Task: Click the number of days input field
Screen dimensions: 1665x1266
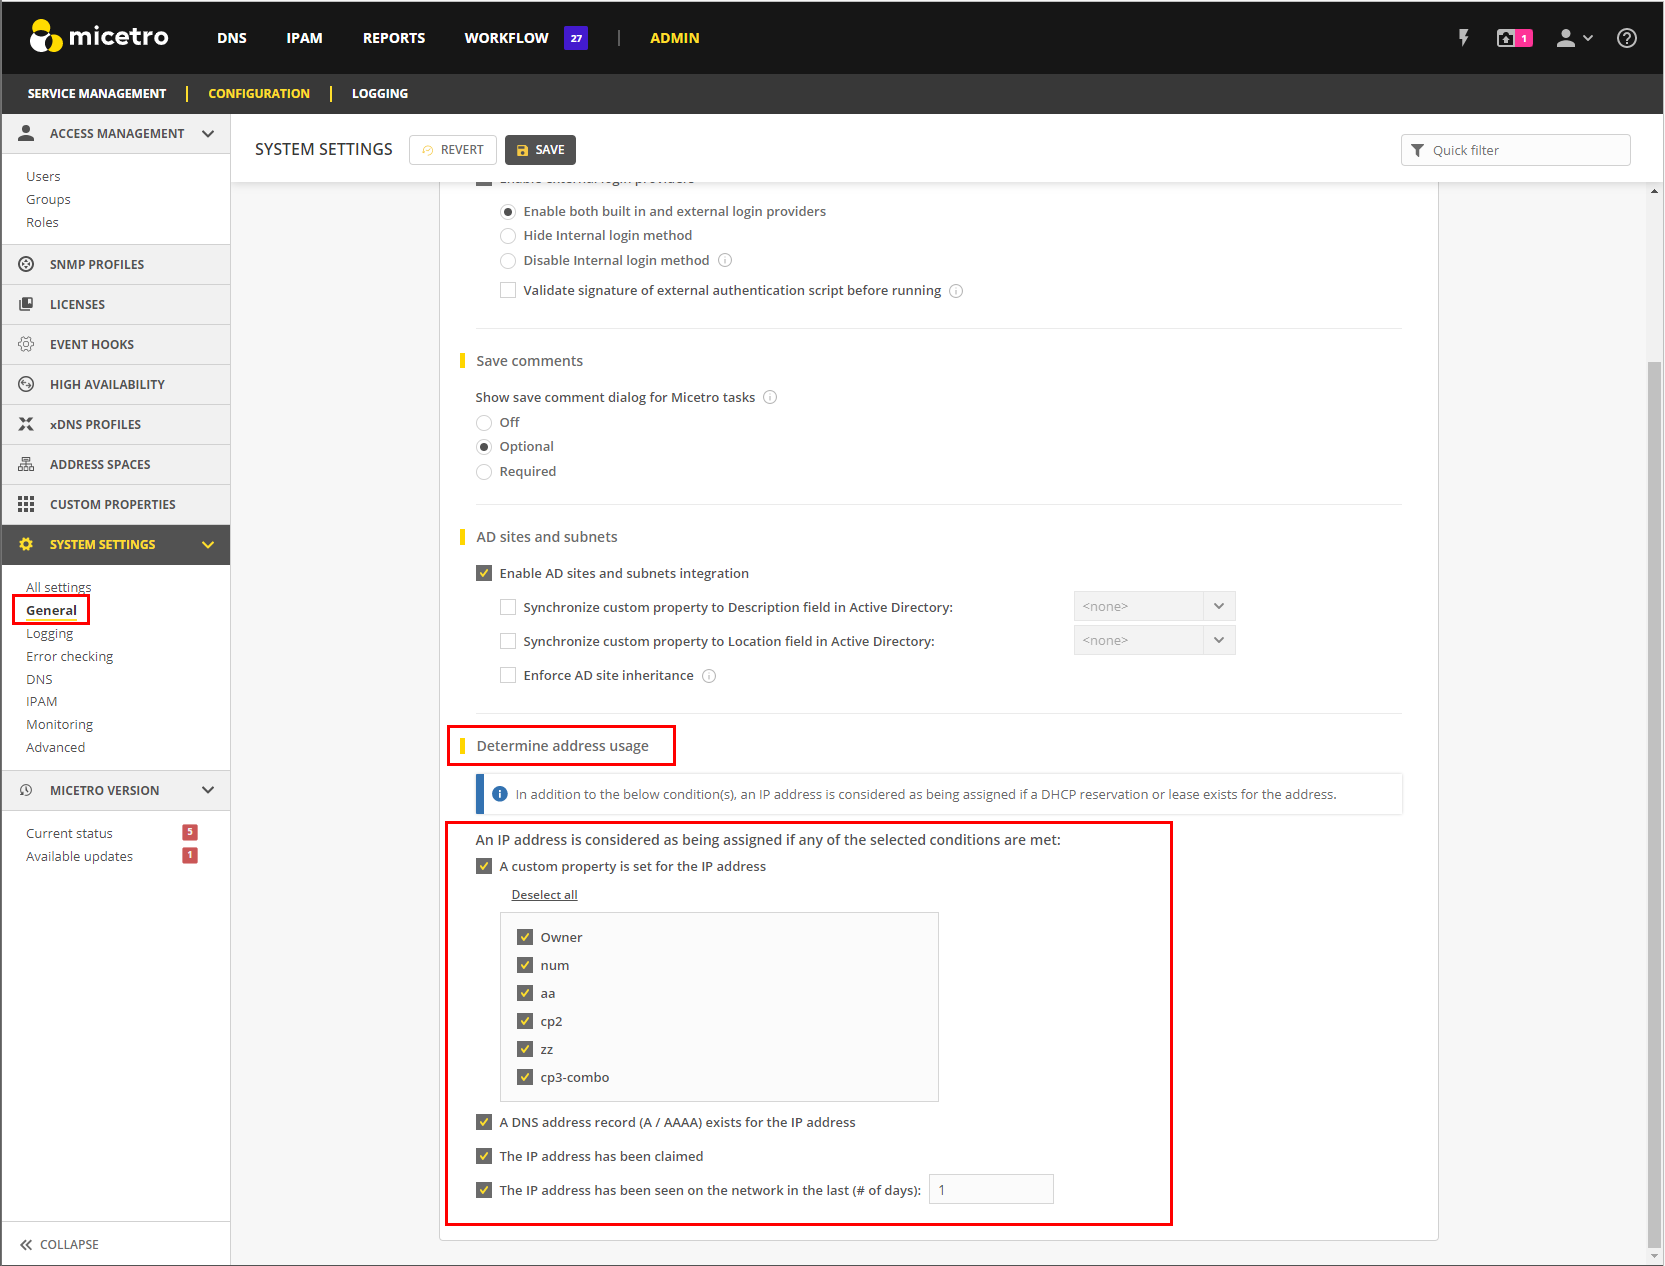Action: click(990, 1190)
